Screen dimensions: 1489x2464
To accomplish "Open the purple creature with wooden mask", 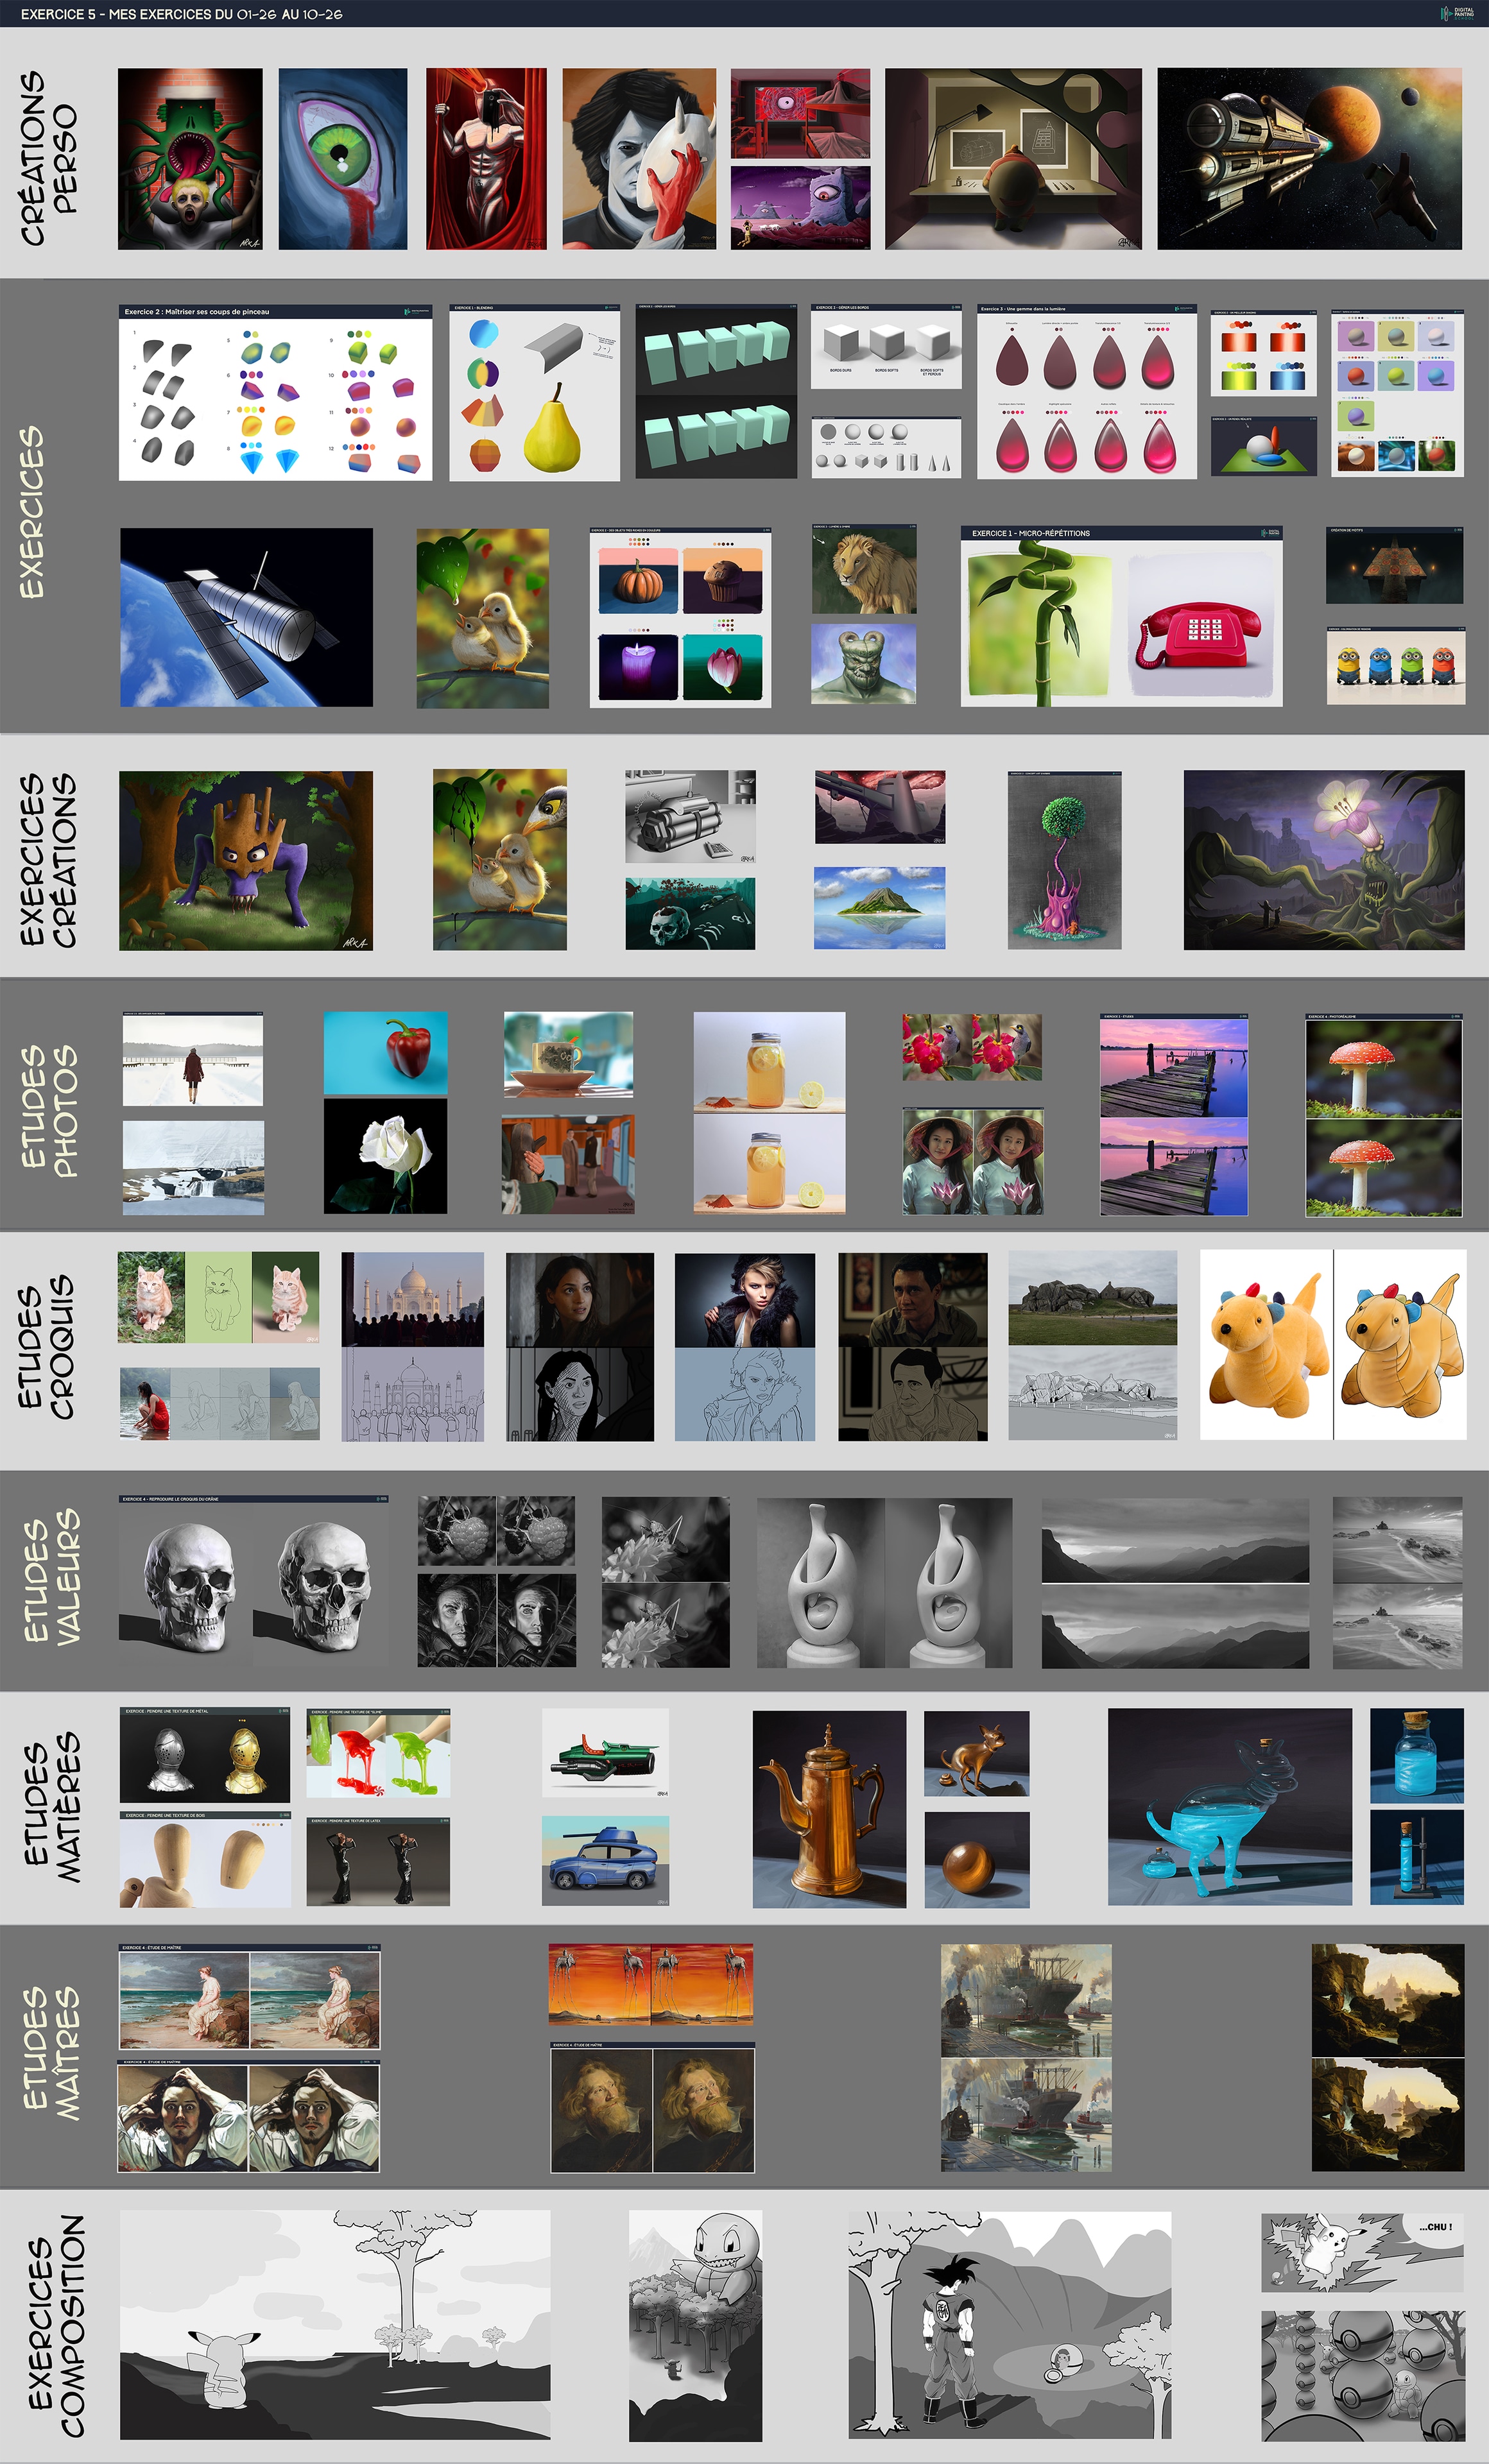I will 246,860.
